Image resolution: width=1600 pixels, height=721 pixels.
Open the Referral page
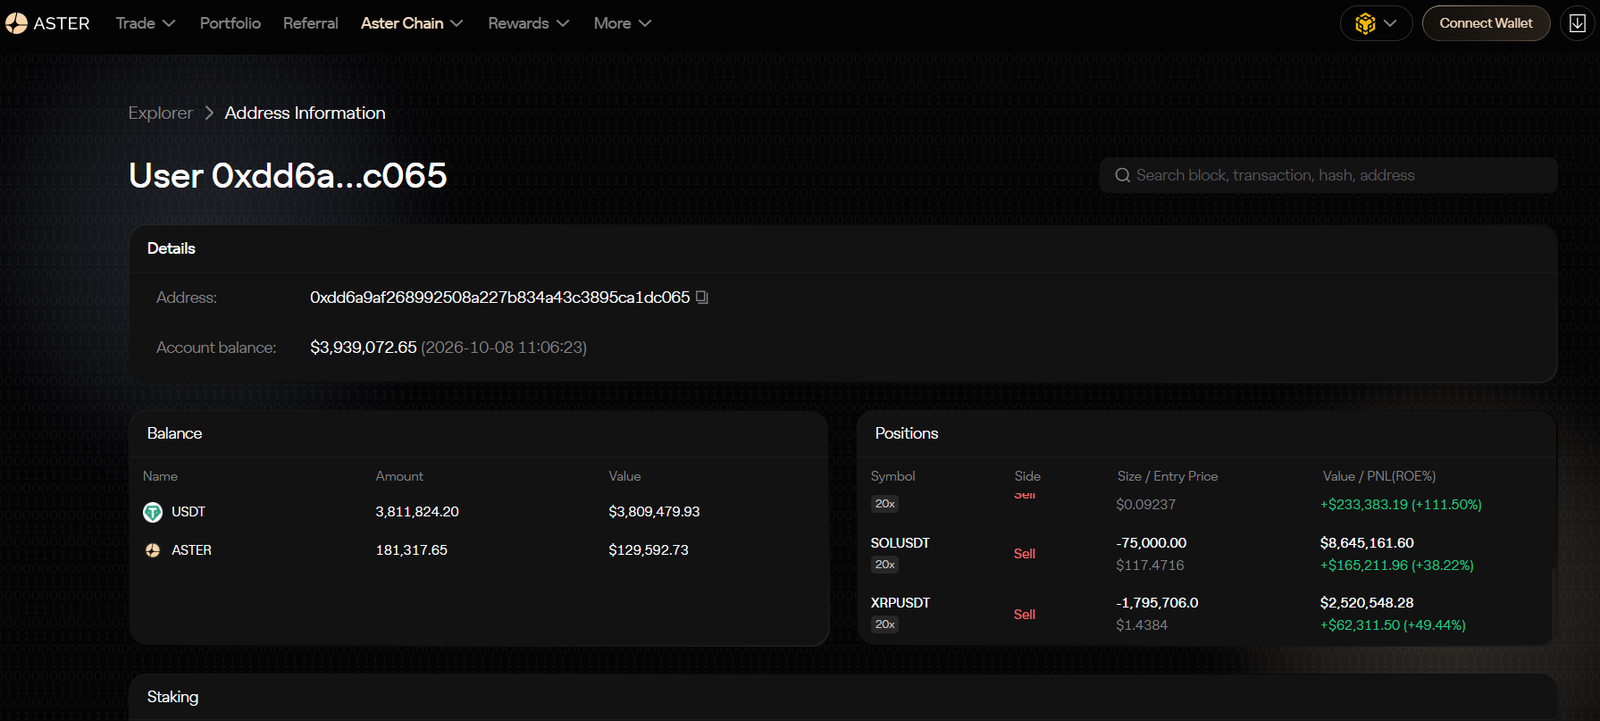coord(310,23)
